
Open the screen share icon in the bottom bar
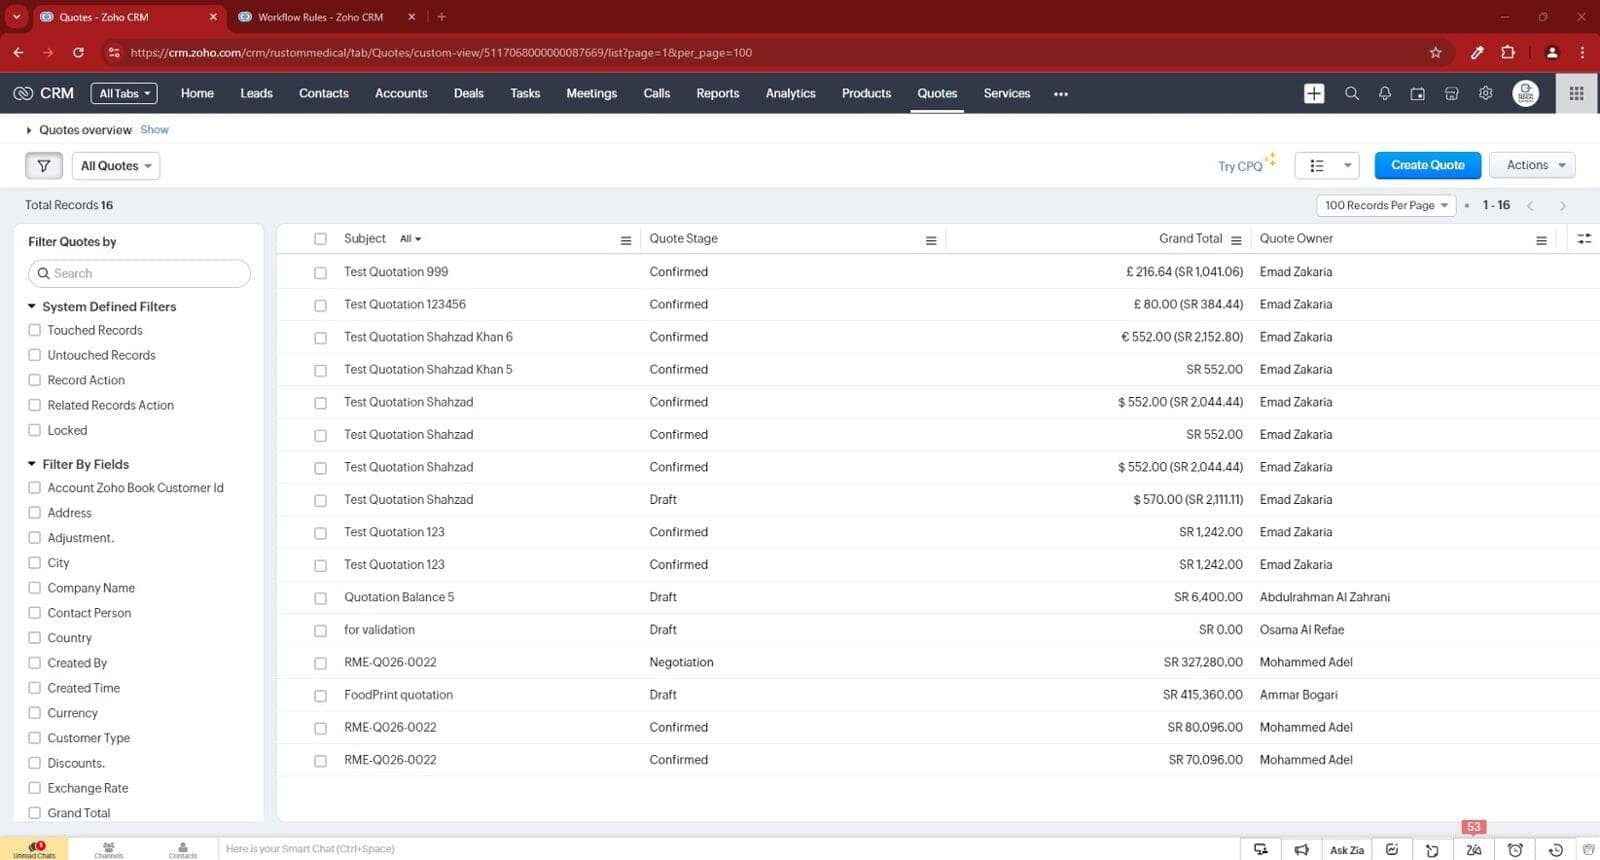point(1261,850)
